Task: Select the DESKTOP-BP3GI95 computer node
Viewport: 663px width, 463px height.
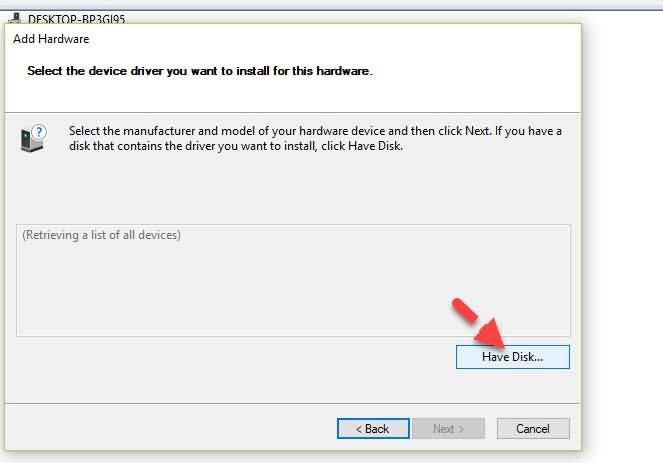Action: pyautogui.click(x=76, y=19)
